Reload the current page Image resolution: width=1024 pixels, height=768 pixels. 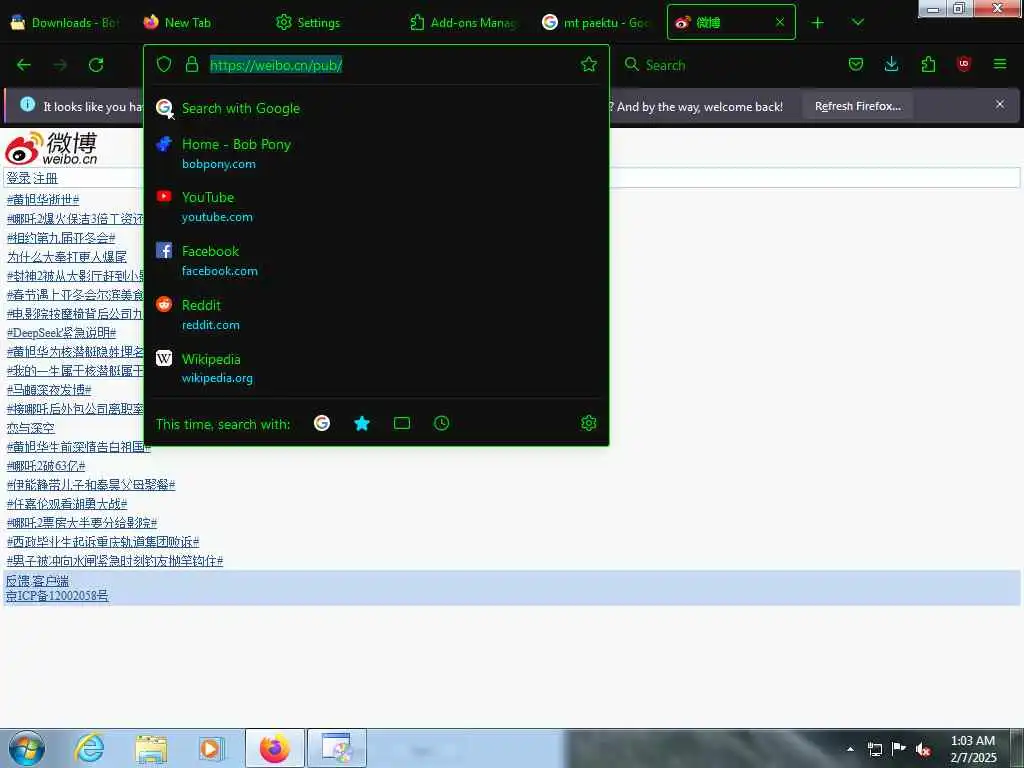(x=96, y=65)
